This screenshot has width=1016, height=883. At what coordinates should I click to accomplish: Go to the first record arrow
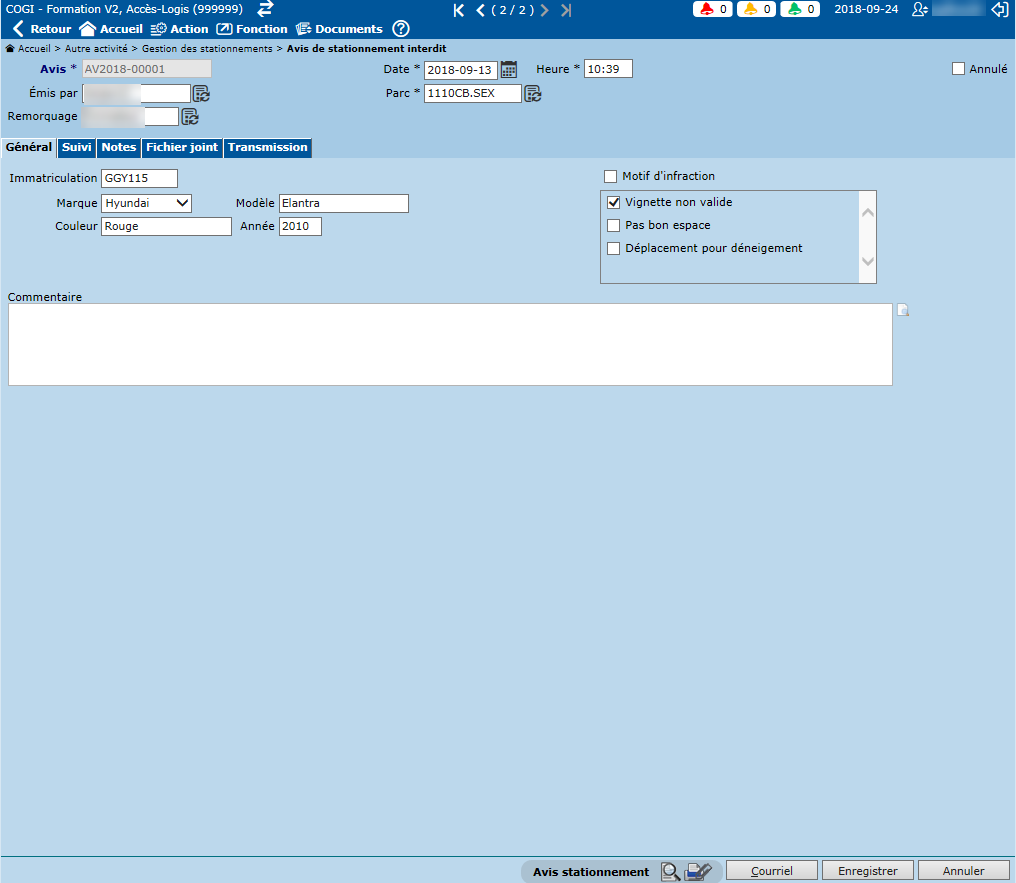tap(459, 10)
